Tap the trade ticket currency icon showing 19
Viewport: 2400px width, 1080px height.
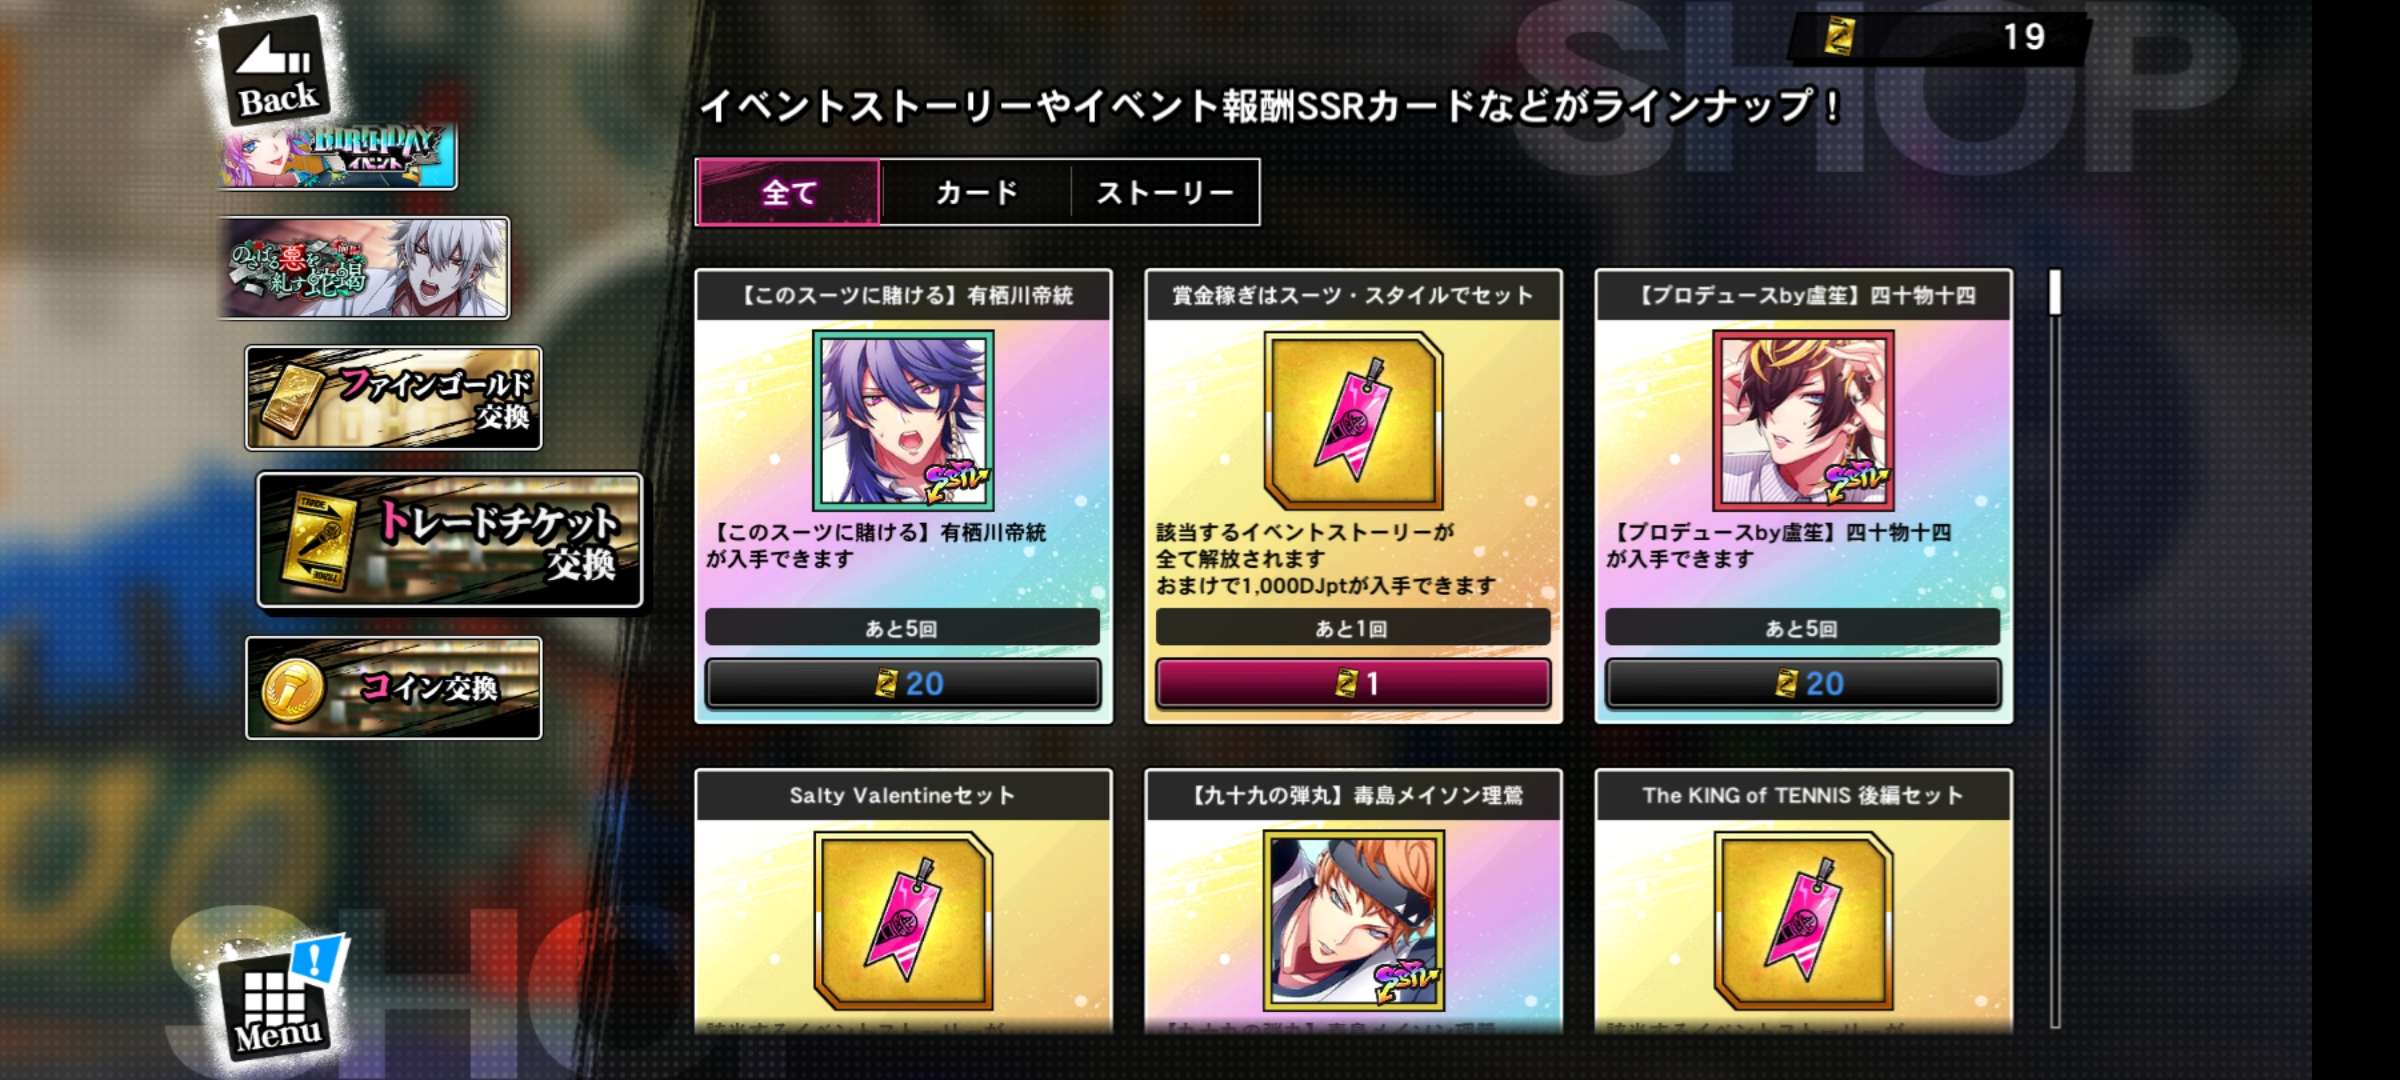pyautogui.click(x=1839, y=37)
